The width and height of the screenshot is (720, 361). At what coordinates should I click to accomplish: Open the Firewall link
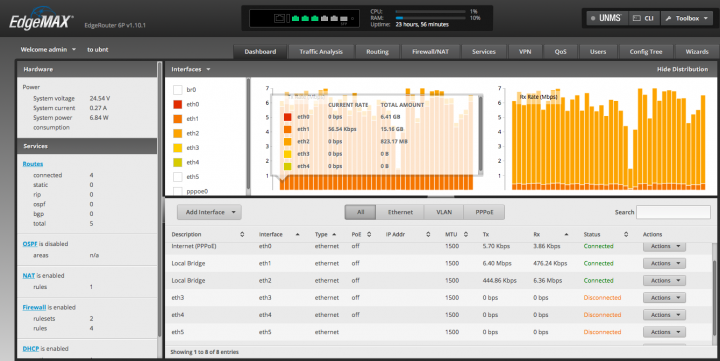(34, 307)
